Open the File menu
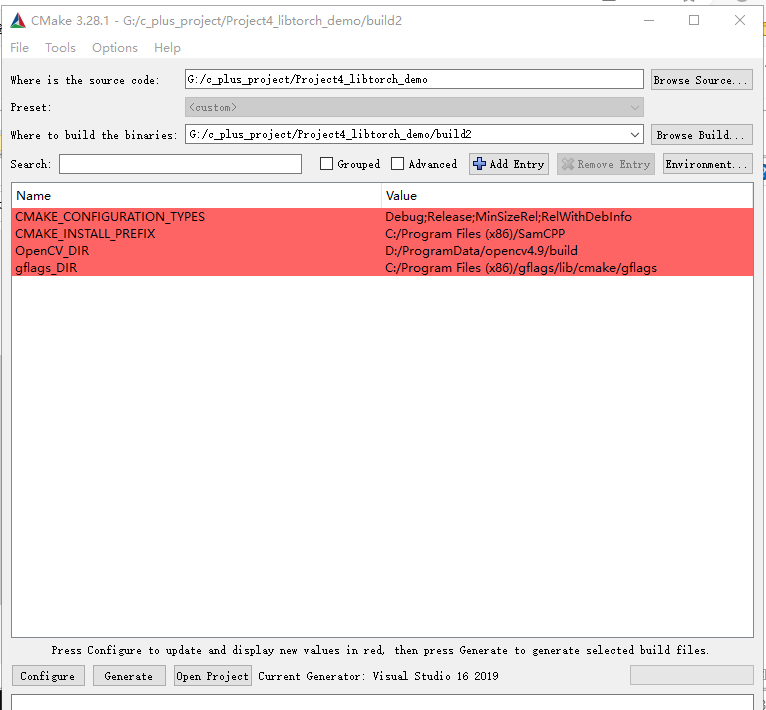The height and width of the screenshot is (710, 766). [20, 48]
